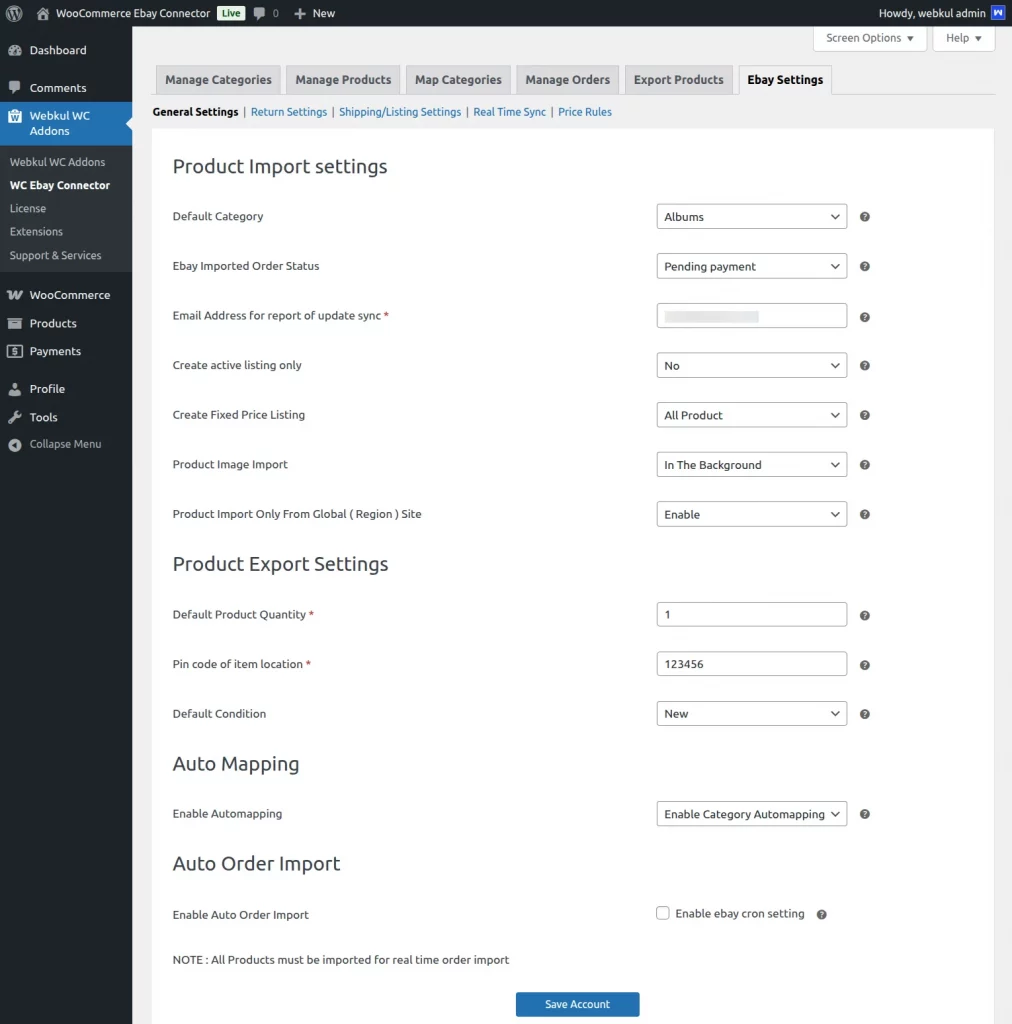
Task: Open the Create active listing only dropdown
Action: coord(751,365)
